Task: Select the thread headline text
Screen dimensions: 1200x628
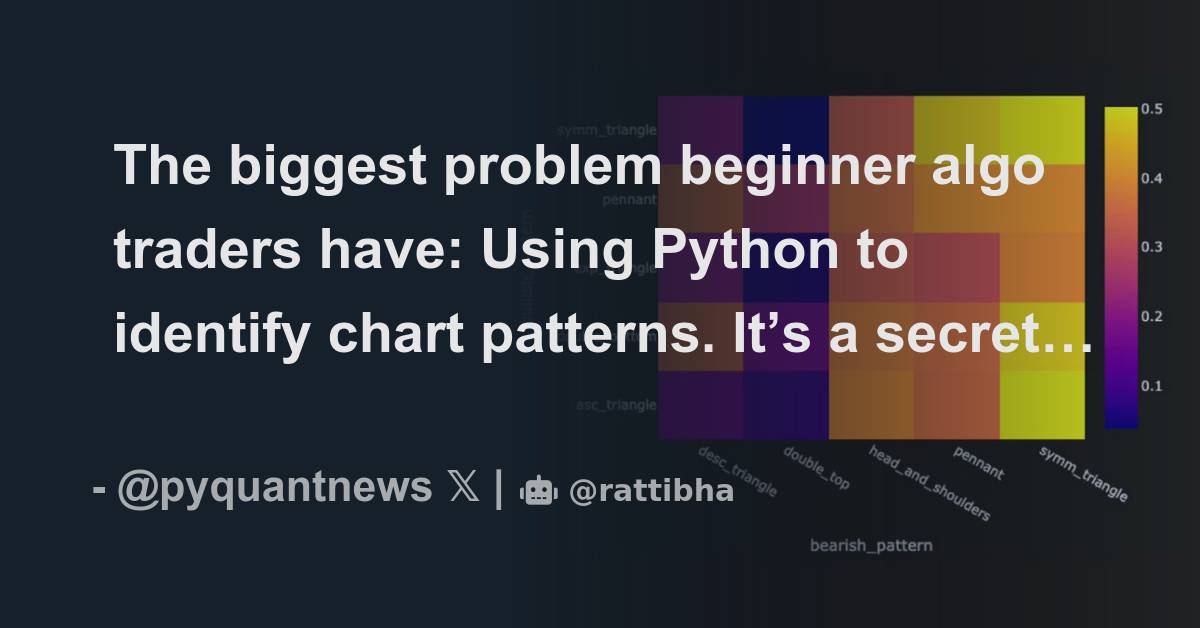Action: click(602, 250)
